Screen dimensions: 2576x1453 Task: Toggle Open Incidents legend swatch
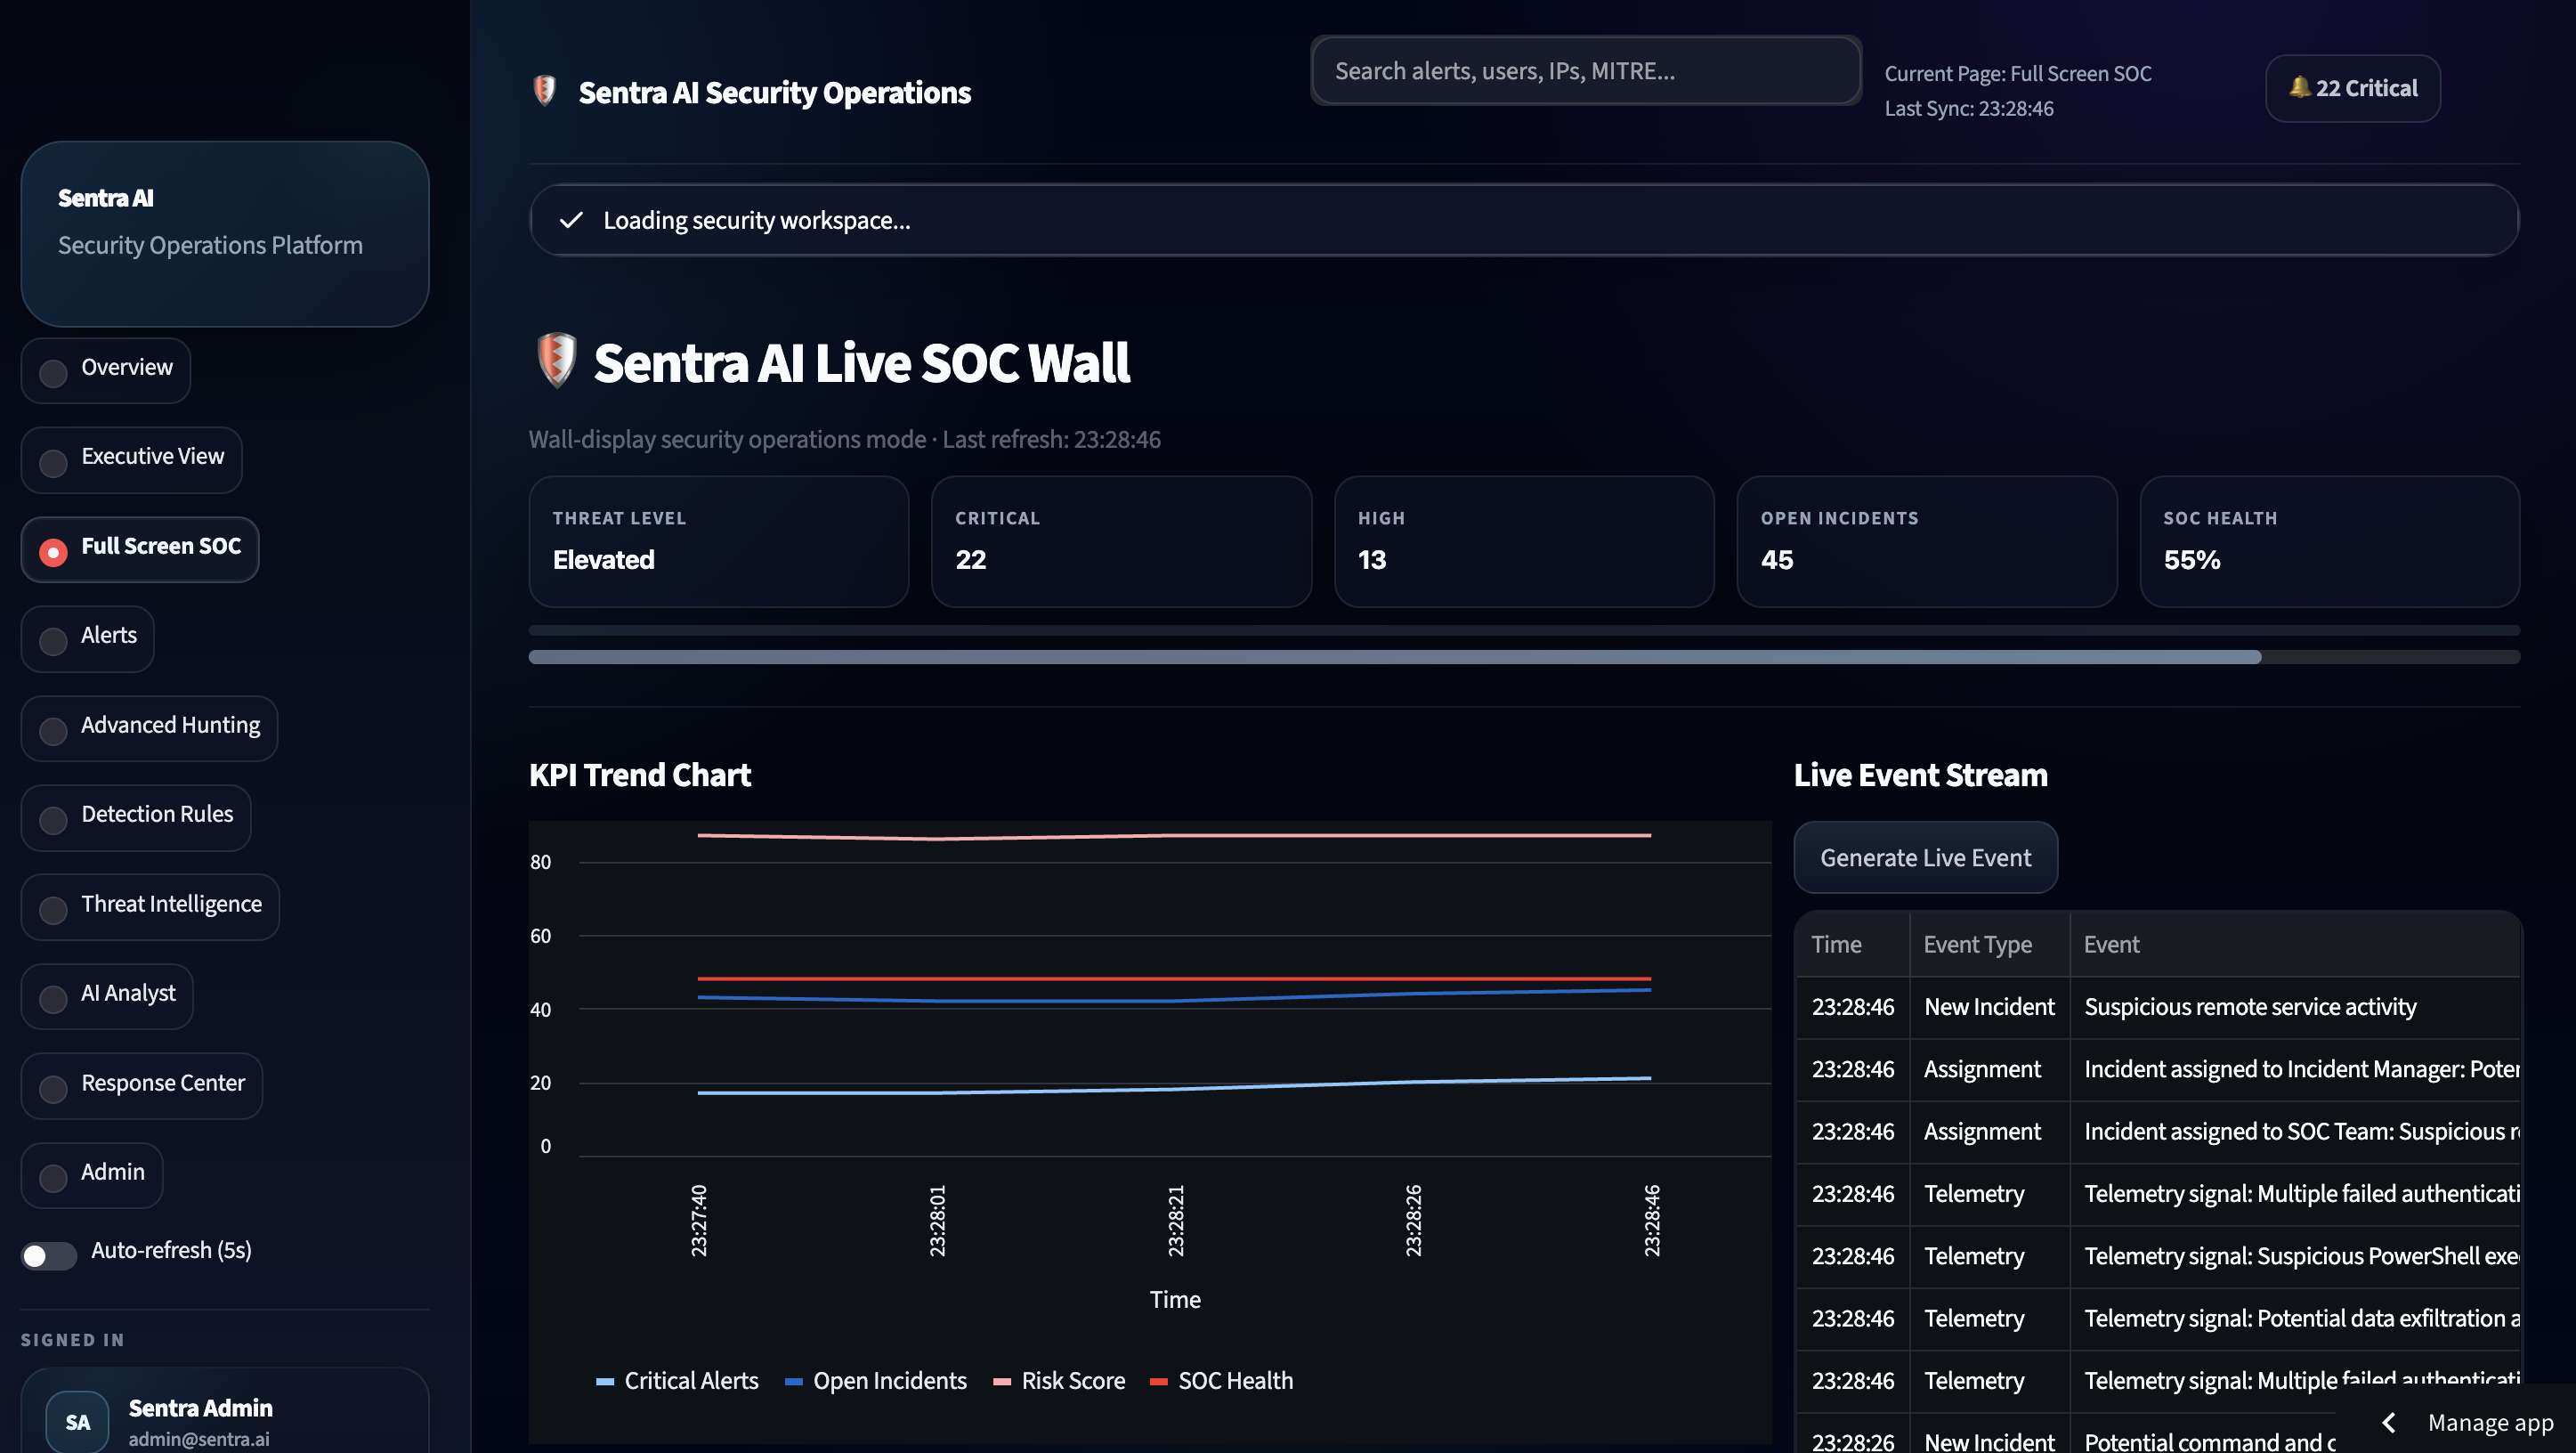(794, 1381)
